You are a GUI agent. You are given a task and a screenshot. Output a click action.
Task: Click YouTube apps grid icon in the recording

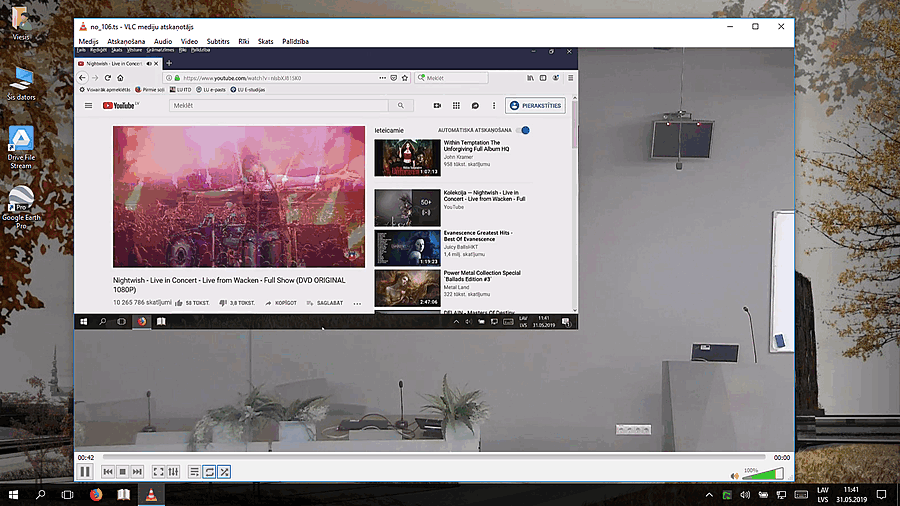(x=456, y=106)
